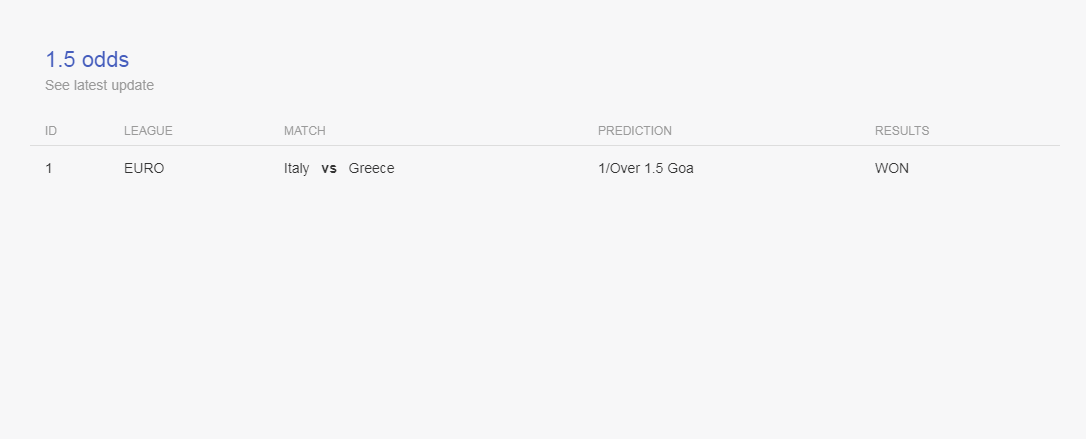Viewport: 1086px width, 439px height.
Task: Click the word "See" in the subtitle
Action: pyautogui.click(x=57, y=85)
